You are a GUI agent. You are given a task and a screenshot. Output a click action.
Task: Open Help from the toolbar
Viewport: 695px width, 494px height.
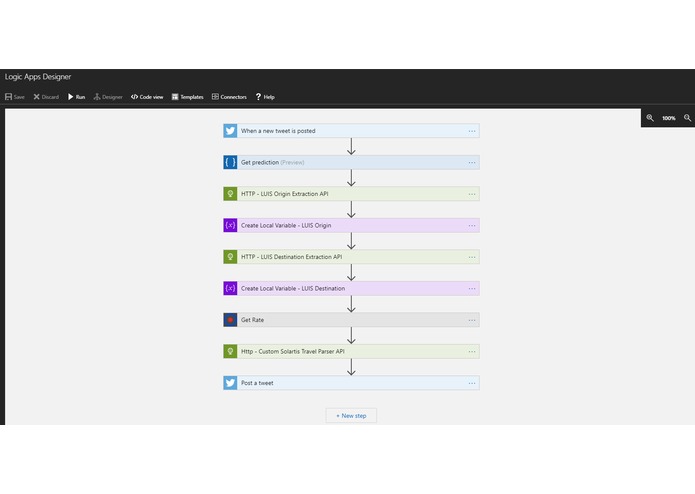(265, 97)
